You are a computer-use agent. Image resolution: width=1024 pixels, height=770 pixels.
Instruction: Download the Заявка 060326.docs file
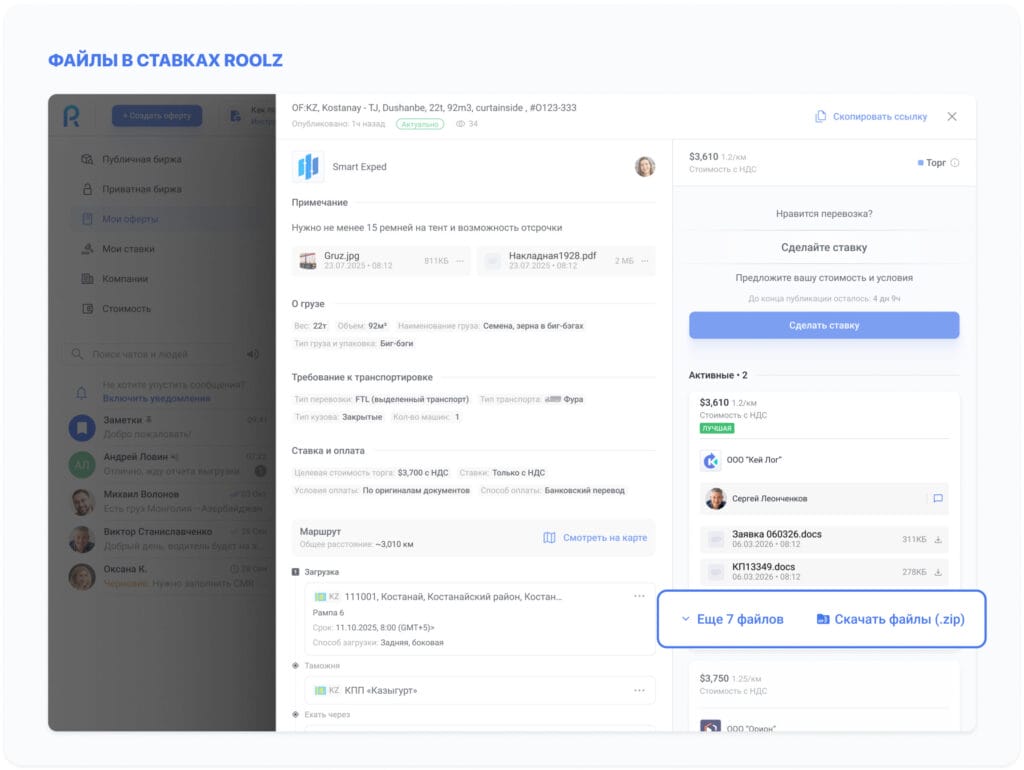pyautogui.click(x=938, y=540)
